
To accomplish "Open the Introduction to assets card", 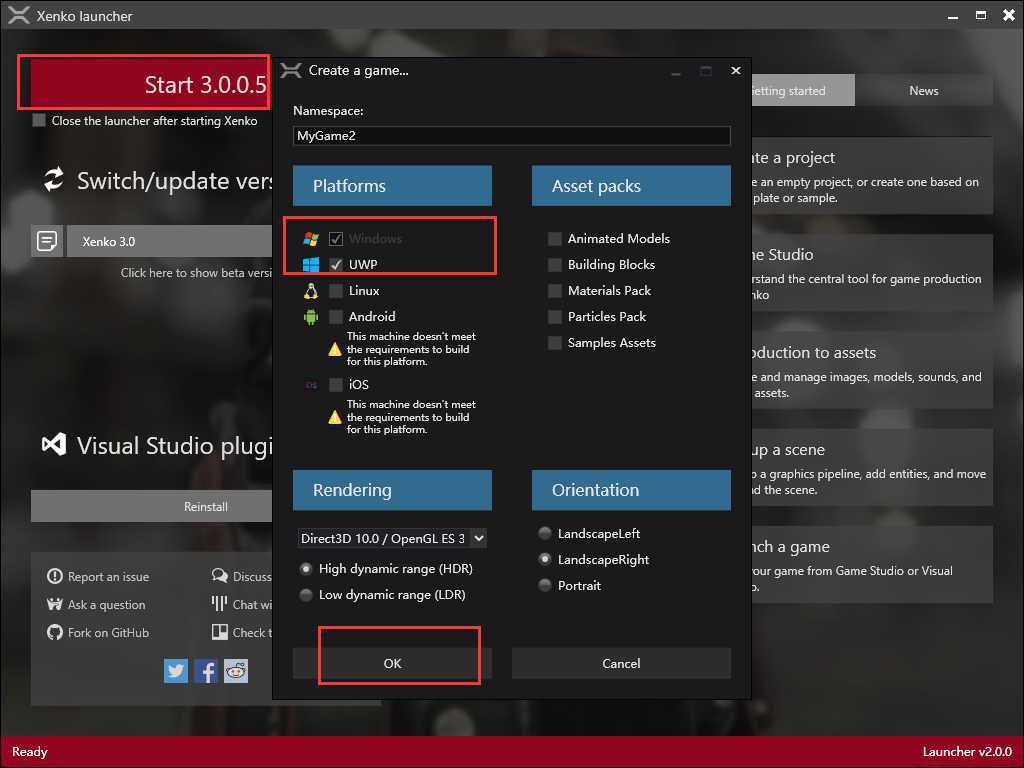I will click(x=872, y=370).
